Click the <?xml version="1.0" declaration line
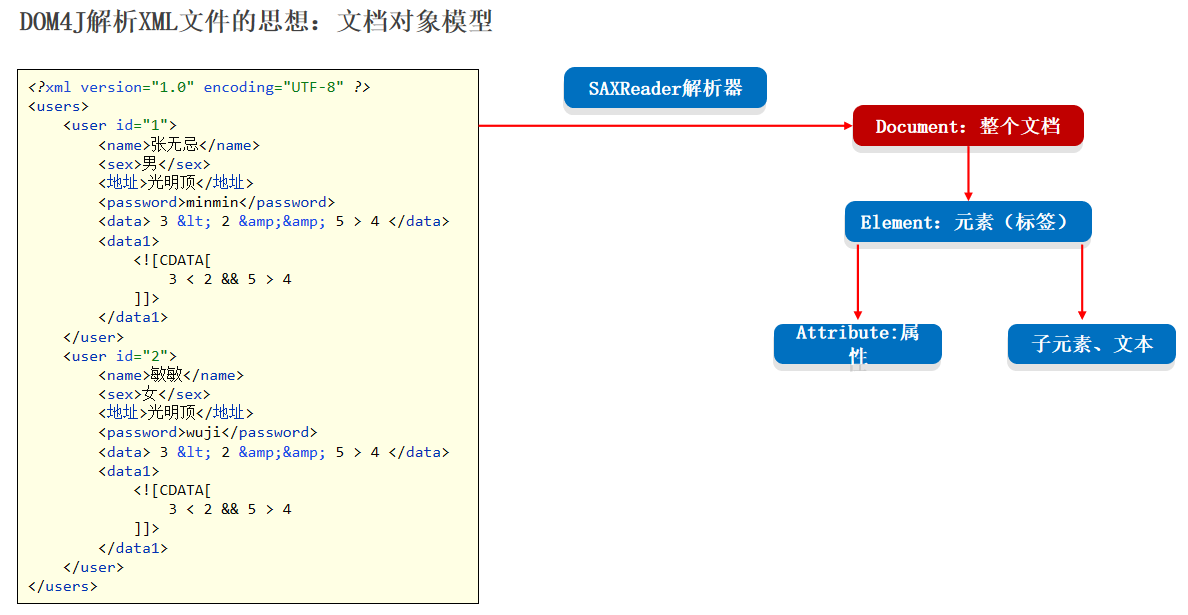The width and height of the screenshot is (1188, 615). (x=199, y=87)
